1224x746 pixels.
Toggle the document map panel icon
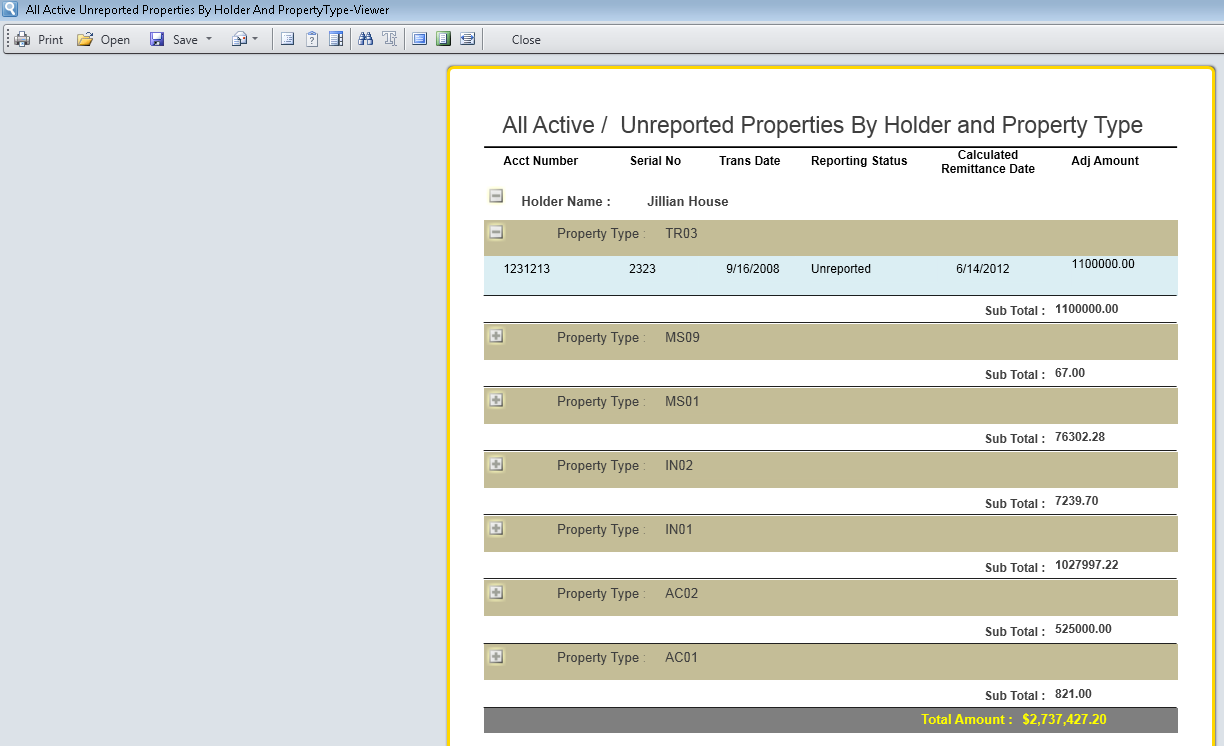point(287,39)
